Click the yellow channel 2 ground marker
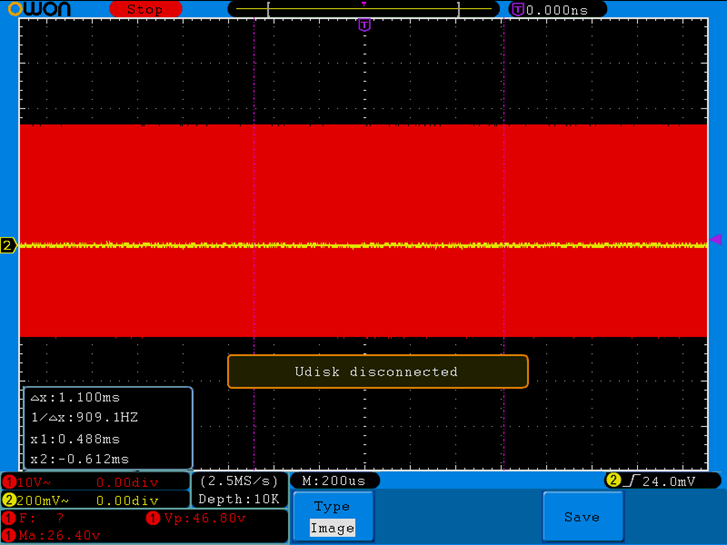The image size is (727, 545). coord(8,245)
